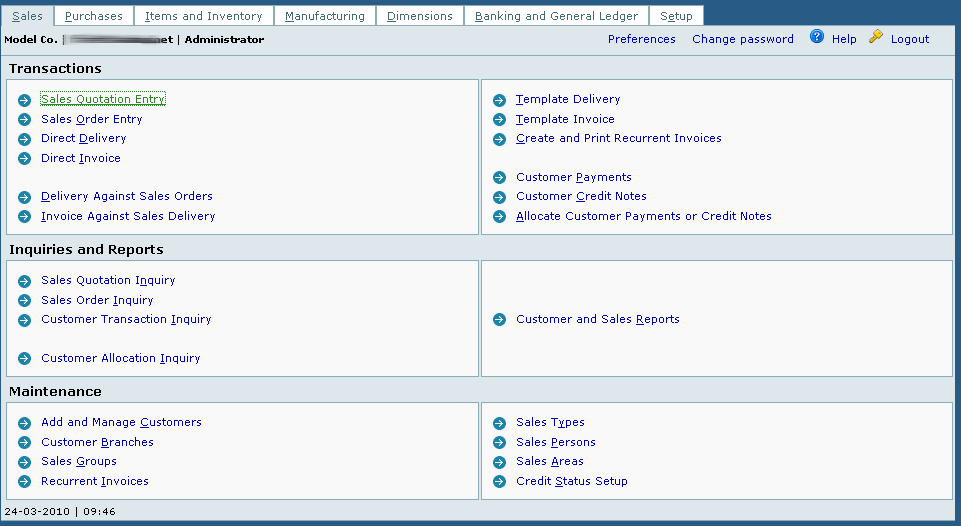Screen dimensions: 961x526
Task: Open Banking and General Ledger tab
Action: tap(556, 16)
